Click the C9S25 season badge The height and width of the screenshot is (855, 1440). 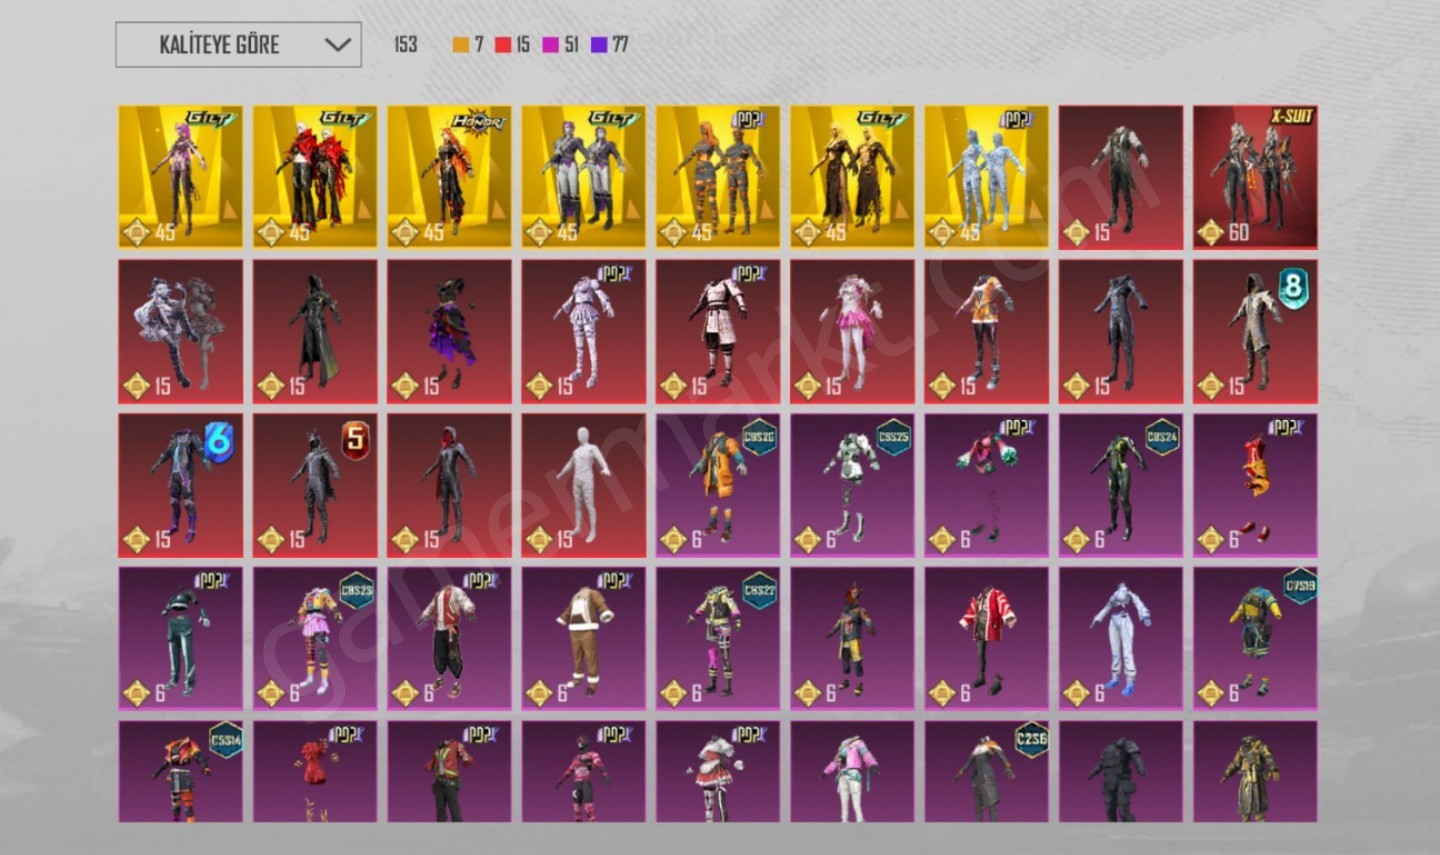click(x=893, y=437)
